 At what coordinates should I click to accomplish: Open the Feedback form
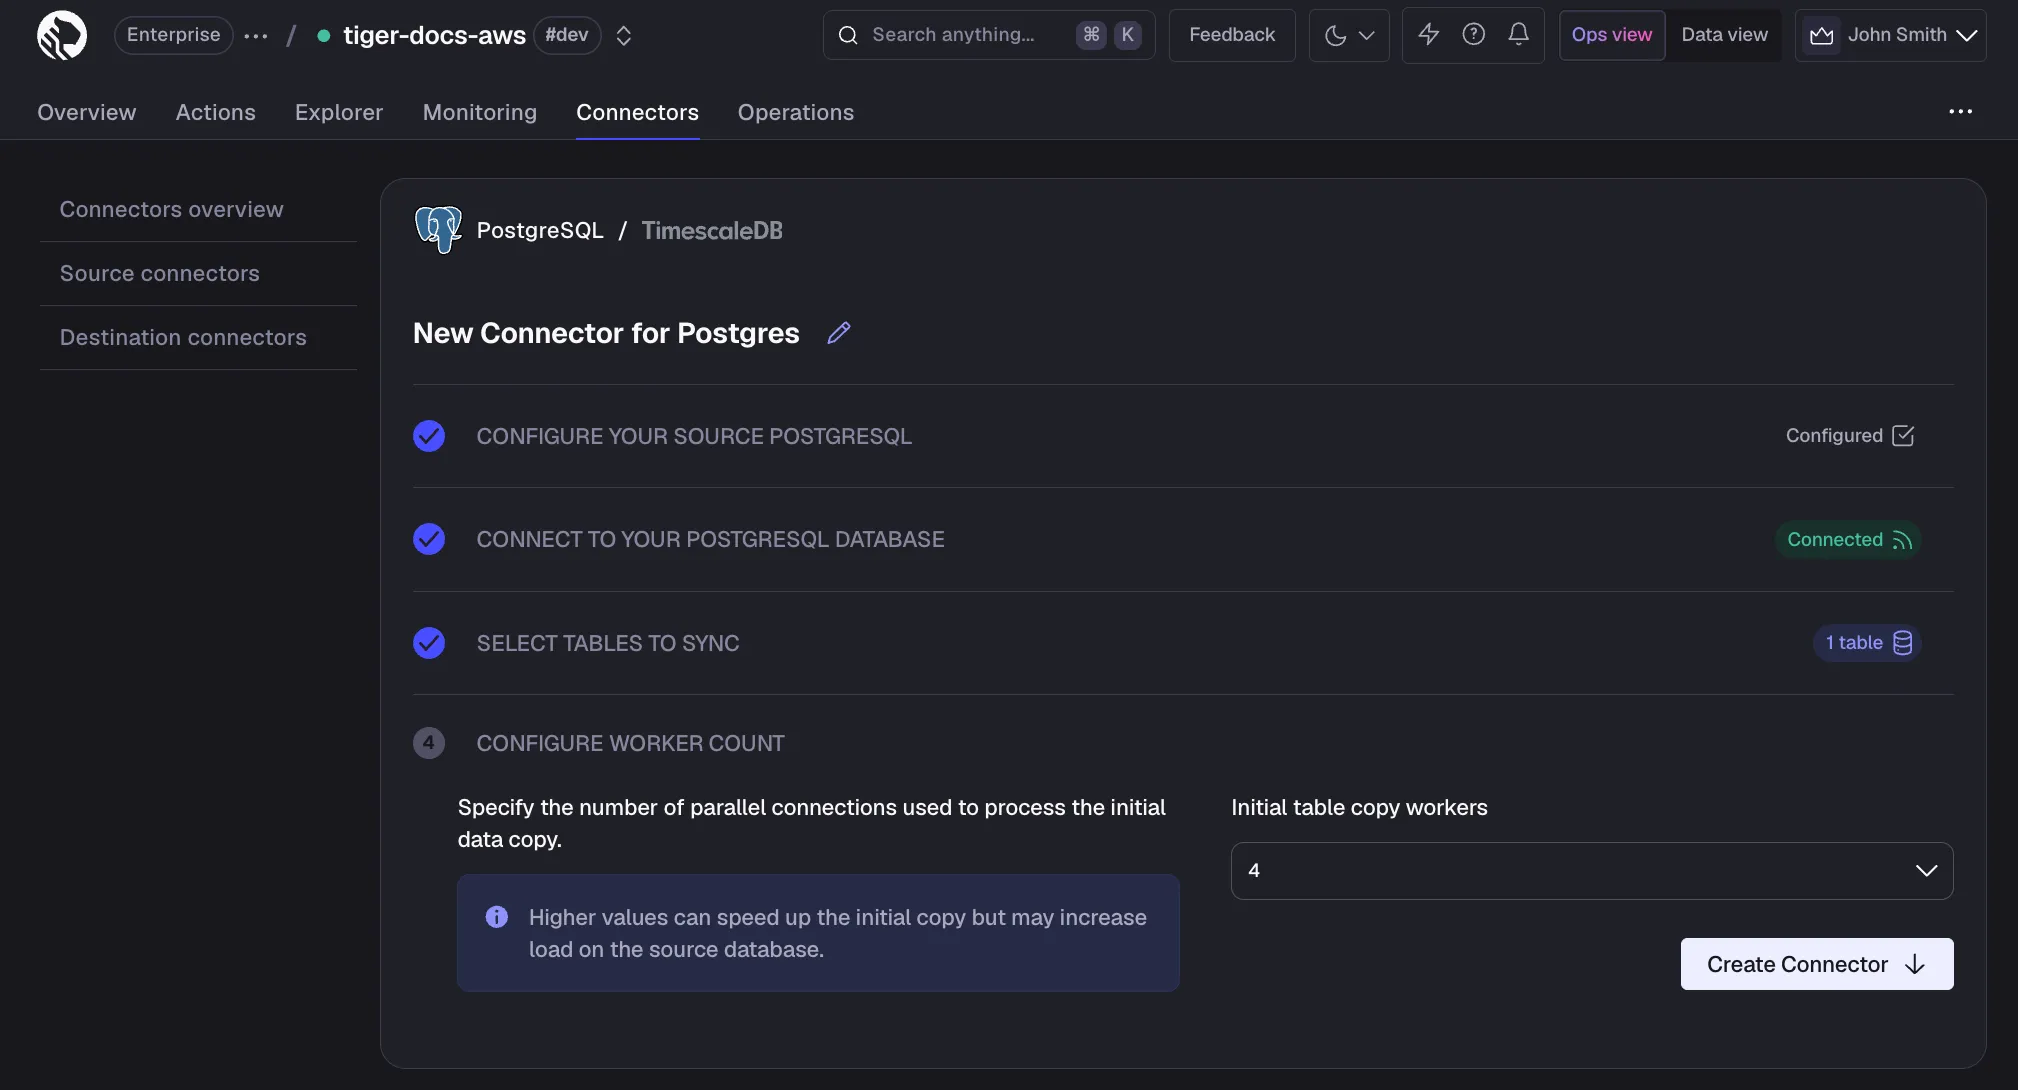(1232, 35)
